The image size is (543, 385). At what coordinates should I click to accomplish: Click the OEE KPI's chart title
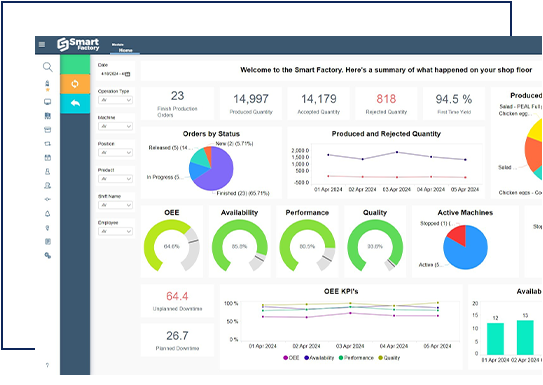coord(341,292)
